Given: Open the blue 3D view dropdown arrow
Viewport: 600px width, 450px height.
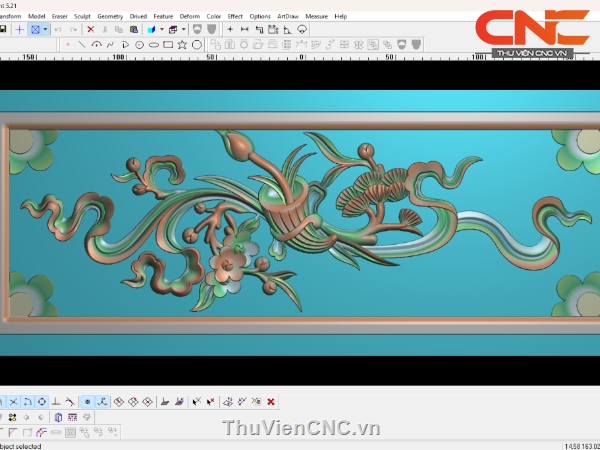Looking at the screenshot, I should pos(162,30).
